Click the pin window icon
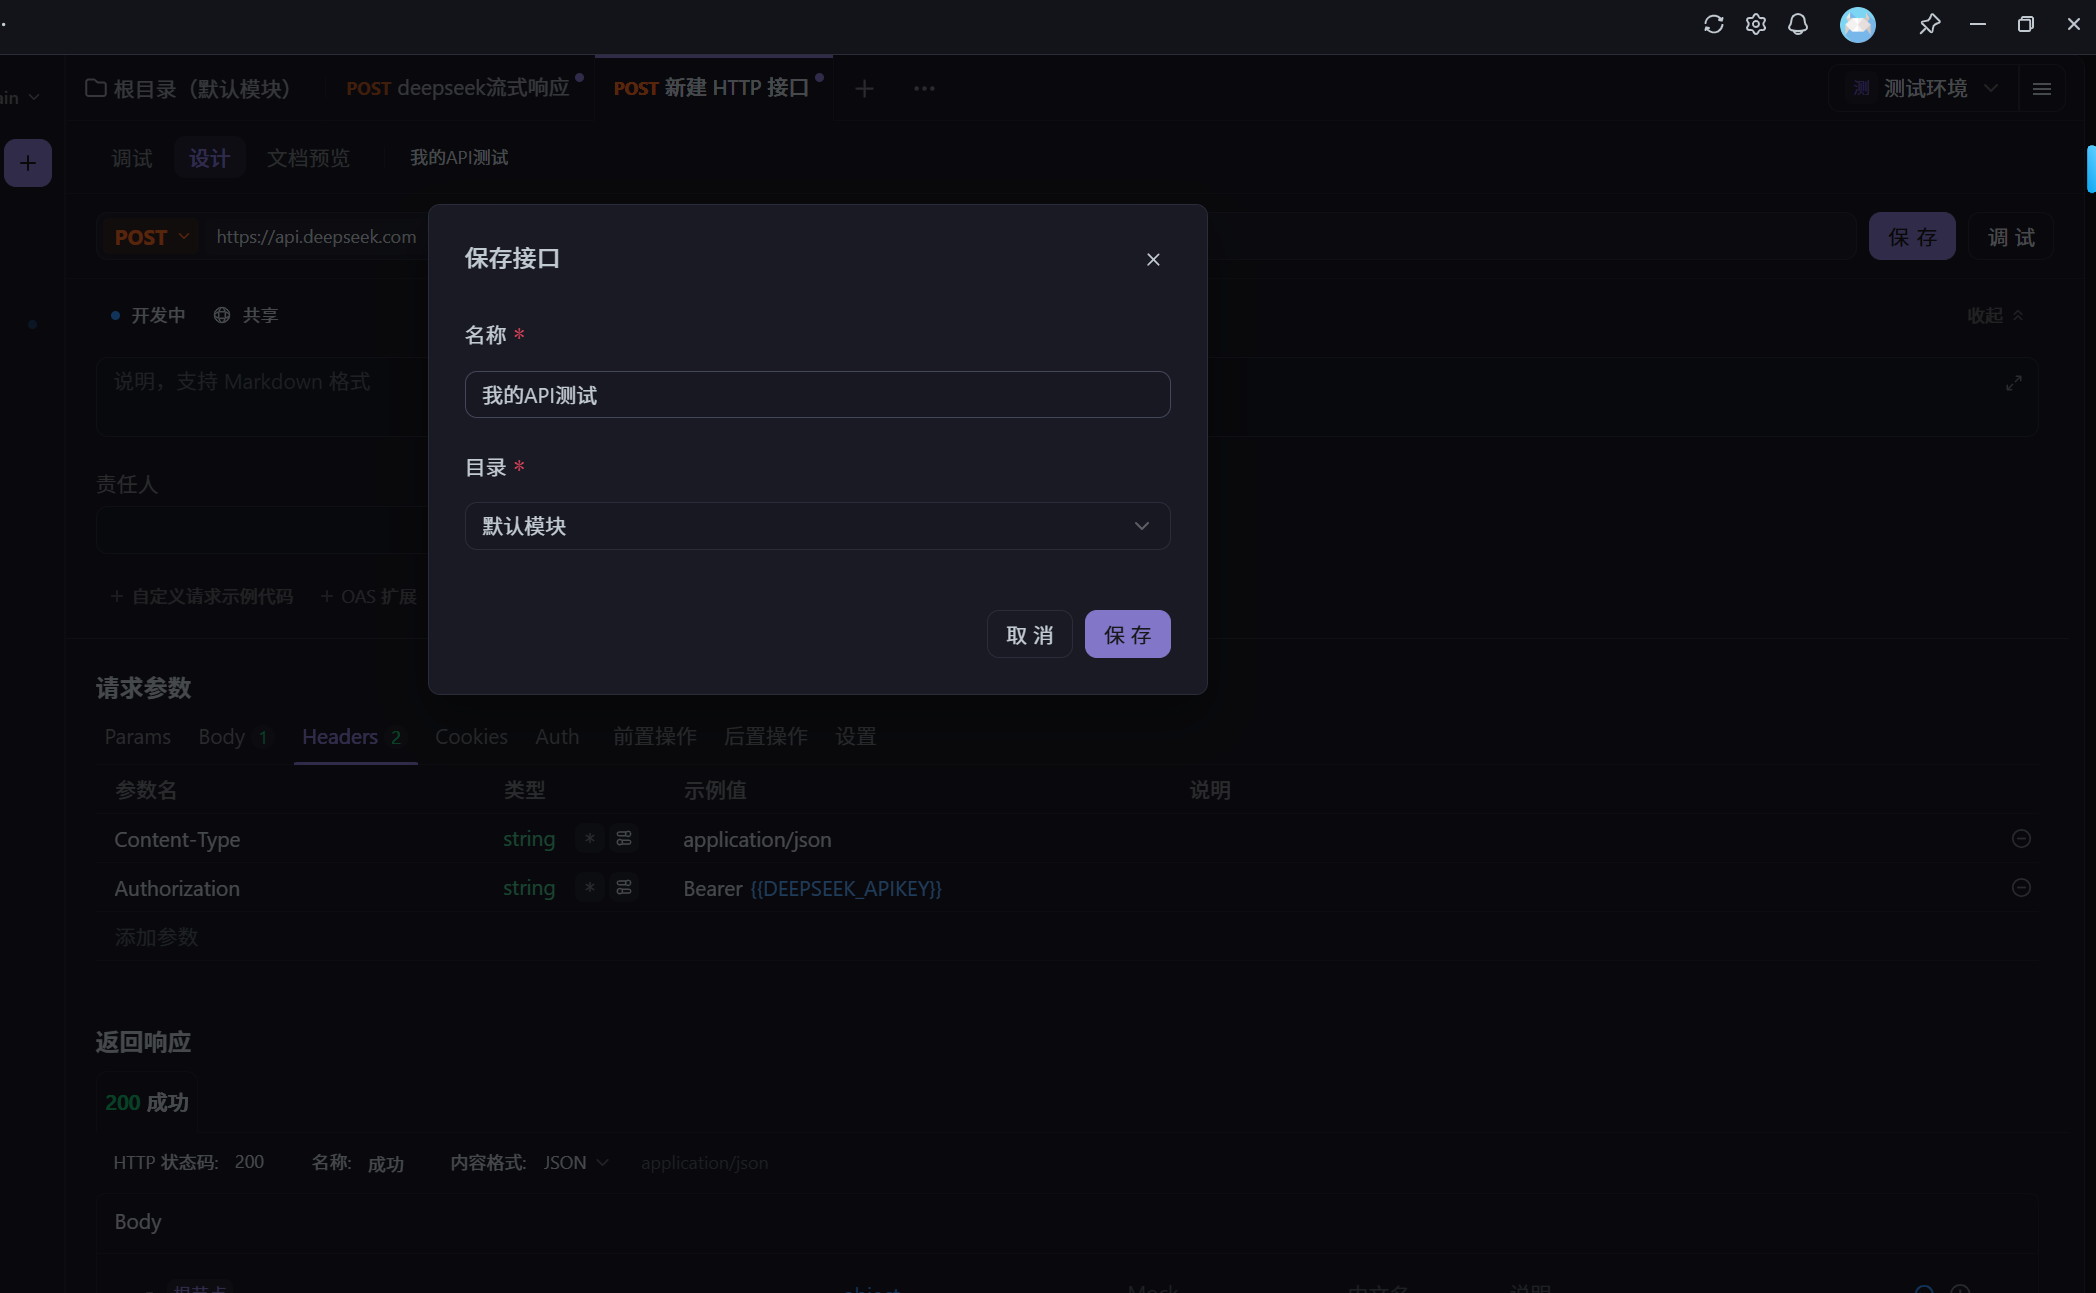The height and width of the screenshot is (1293, 2096). click(1929, 24)
